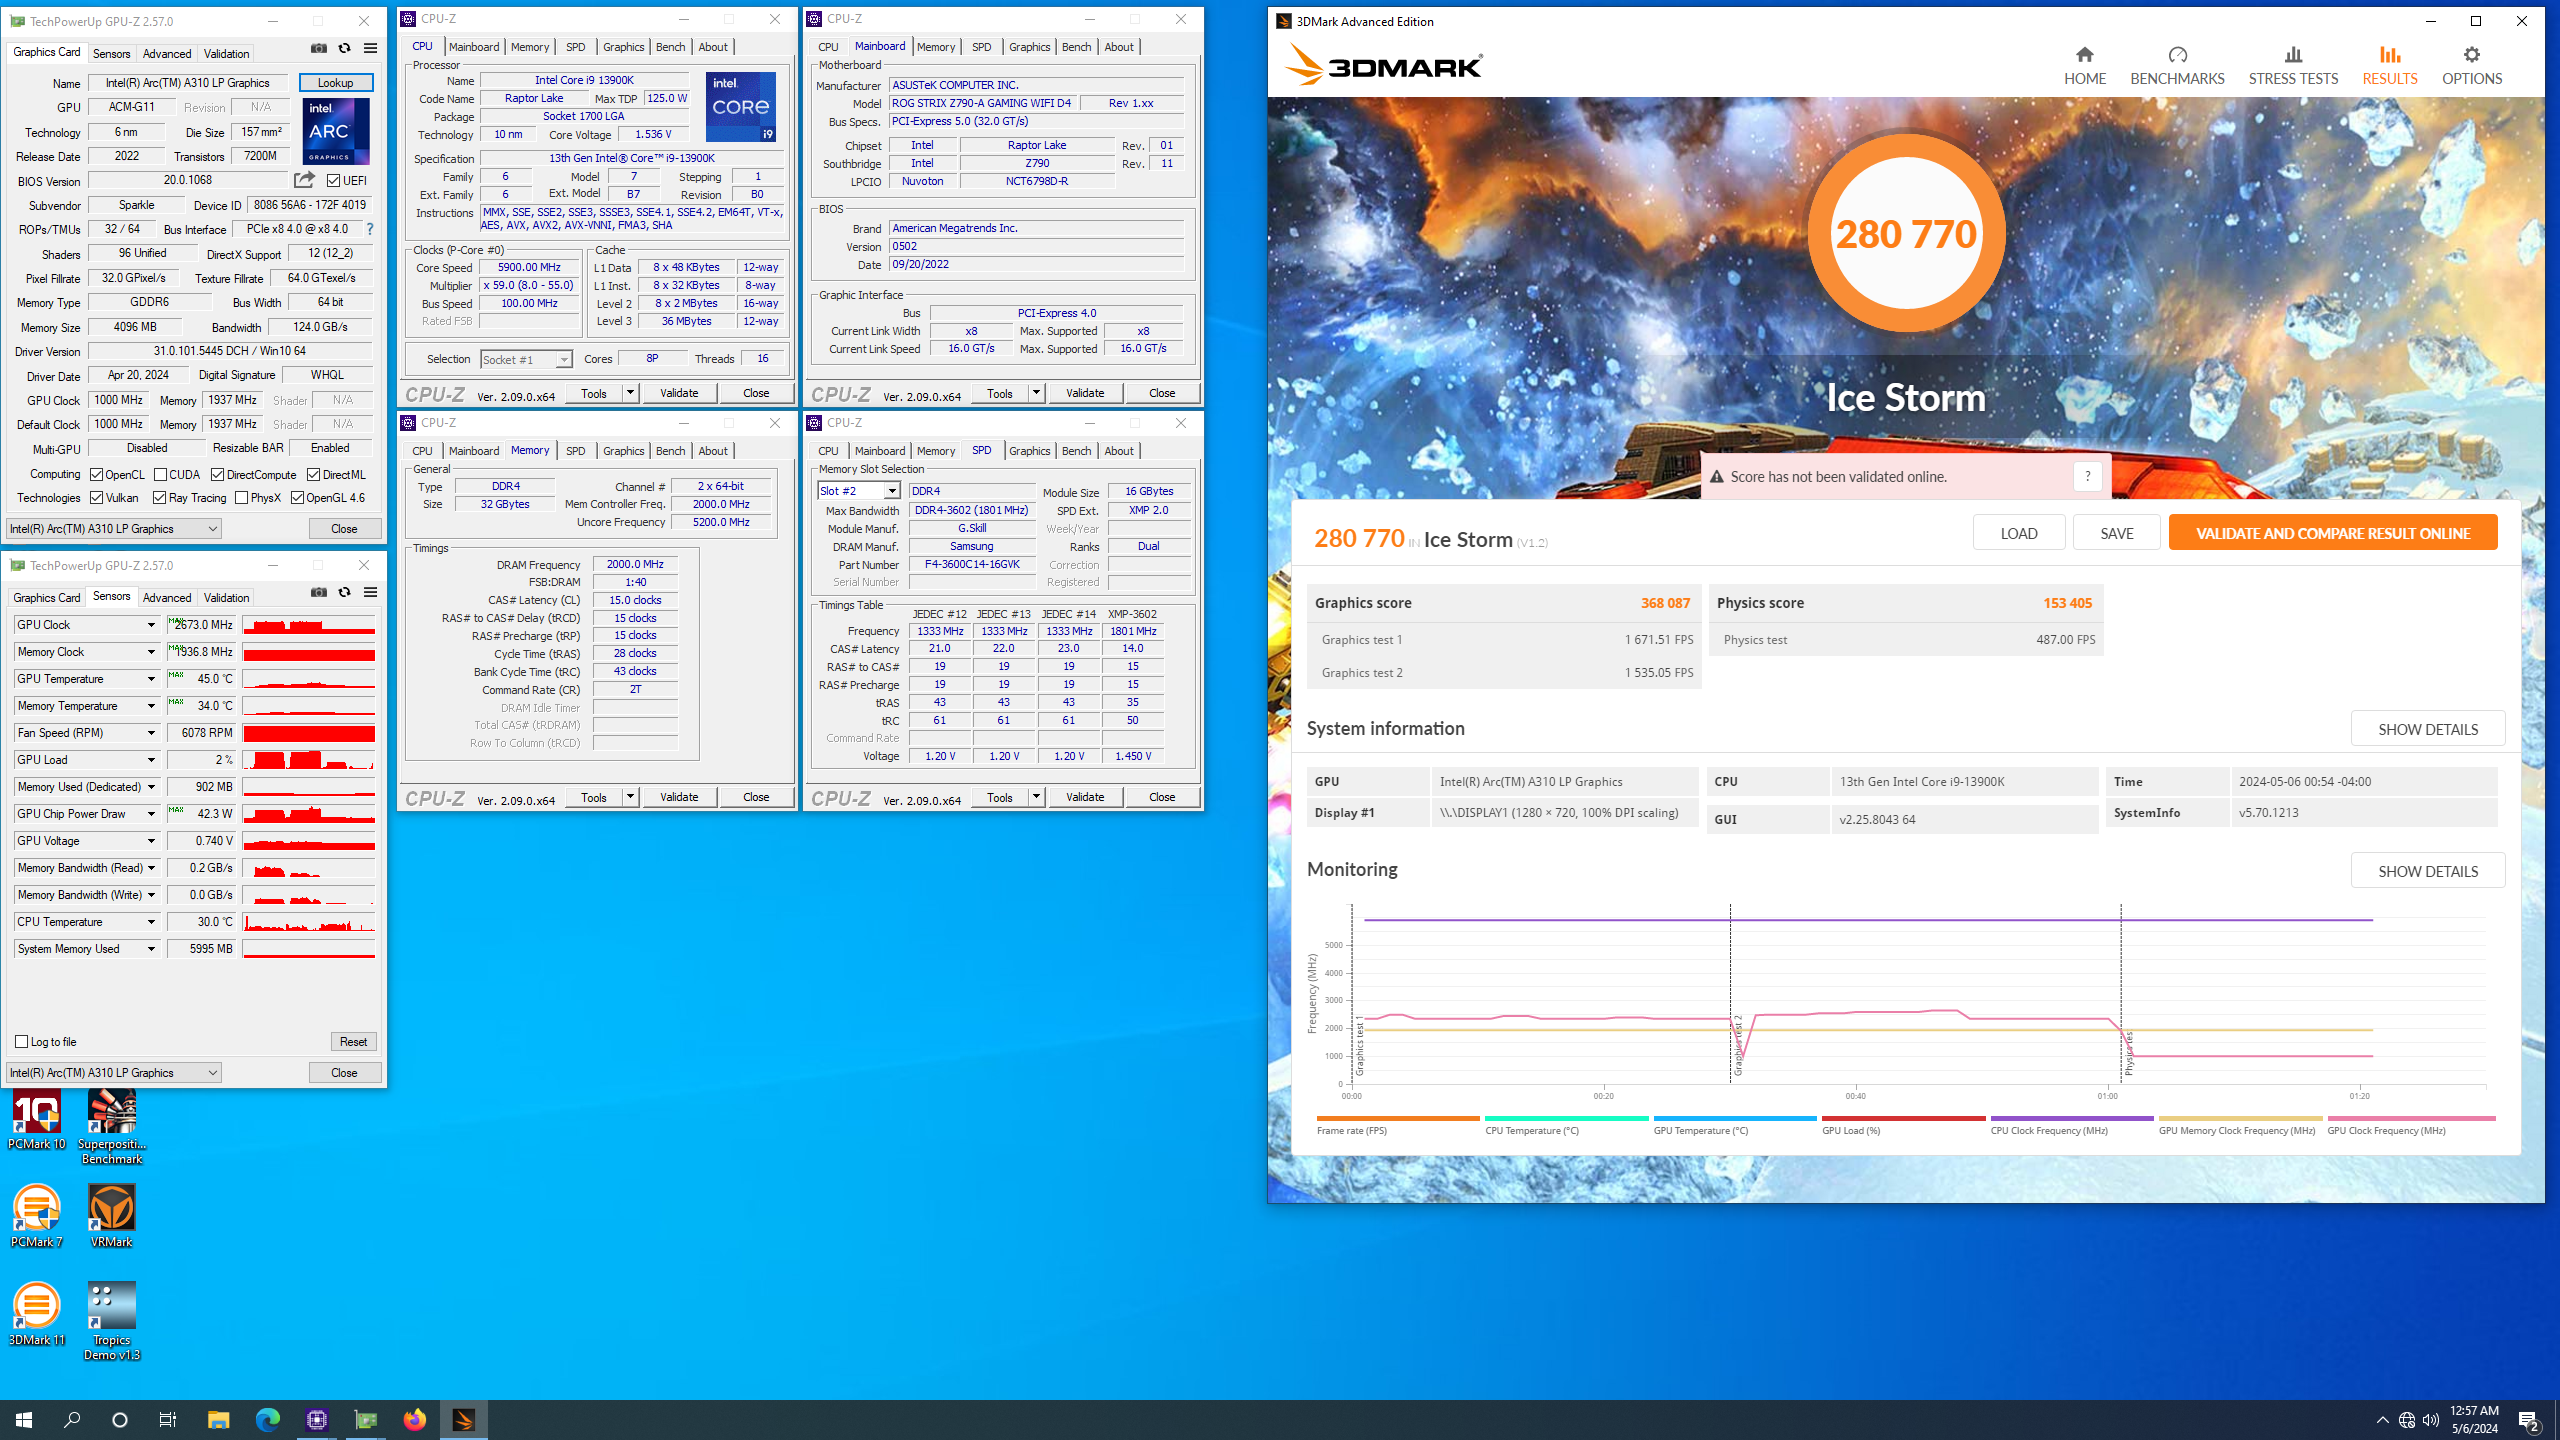This screenshot has width=2560, height=1440.
Task: Toggle the UEFI checkbox in GPU-Z
Action: point(334,181)
